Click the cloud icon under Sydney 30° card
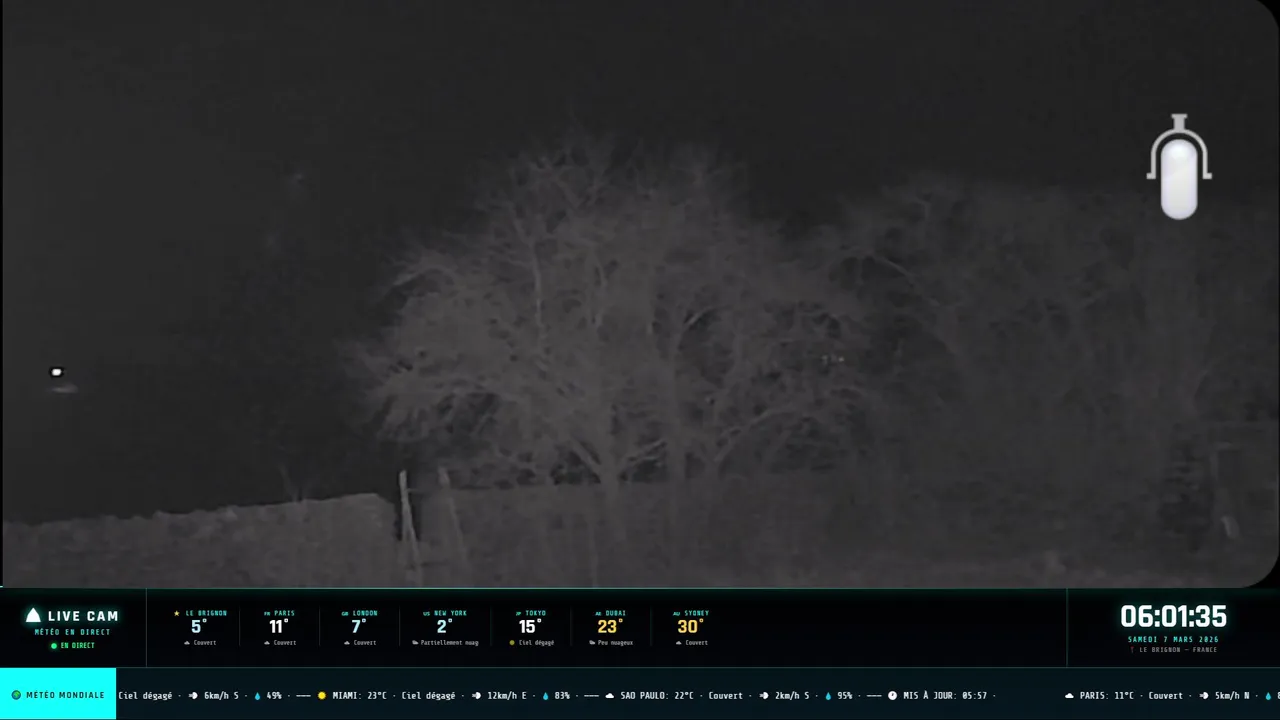This screenshot has height=720, width=1280. tap(679, 643)
